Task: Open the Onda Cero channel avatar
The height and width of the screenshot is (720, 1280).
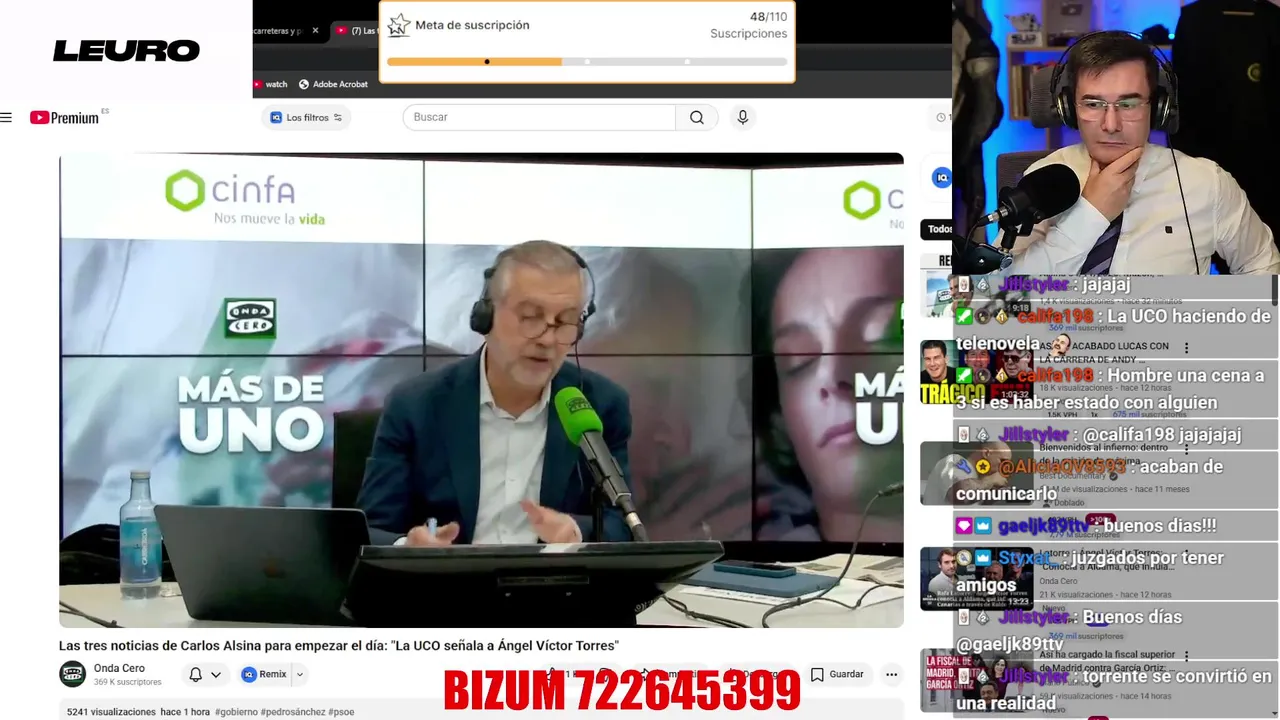Action: pos(73,674)
